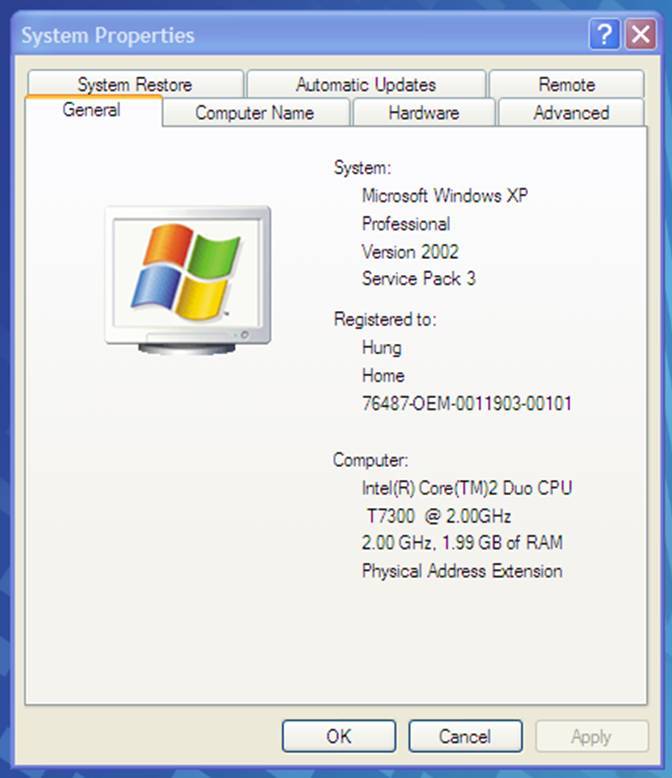
Task: Close the System Properties dialog
Action: point(640,36)
